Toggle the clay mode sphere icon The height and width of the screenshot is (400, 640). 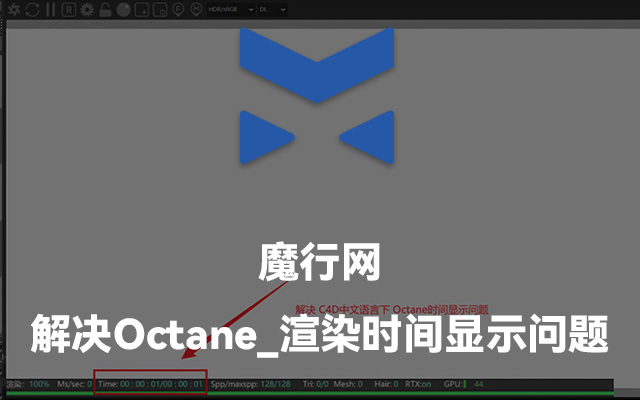(x=123, y=9)
